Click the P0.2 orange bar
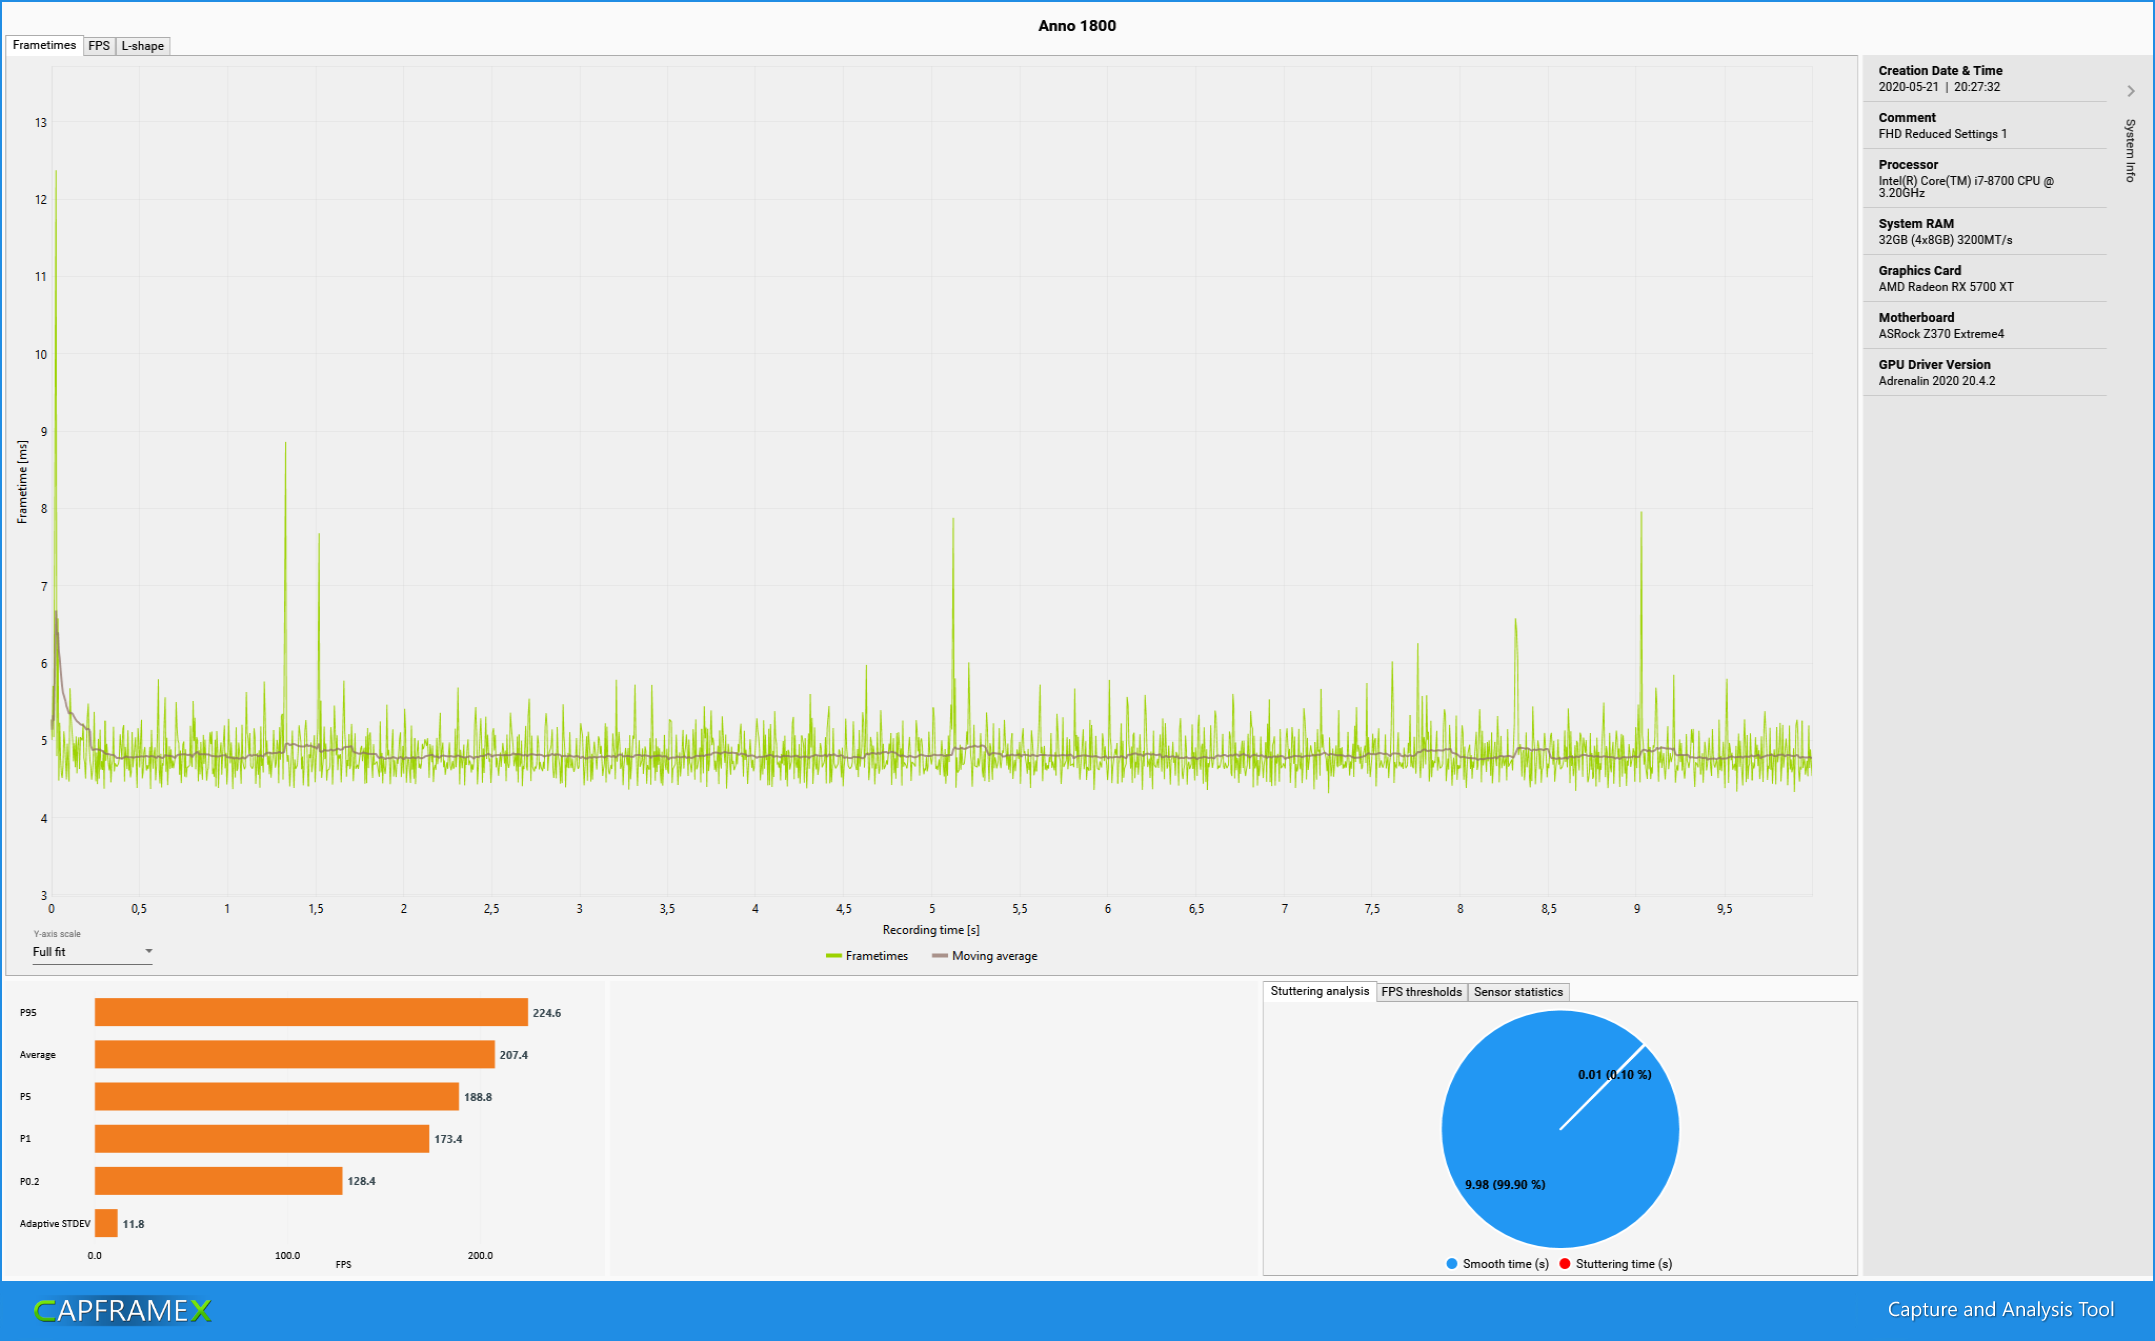The image size is (2155, 1341). pyautogui.click(x=218, y=1181)
